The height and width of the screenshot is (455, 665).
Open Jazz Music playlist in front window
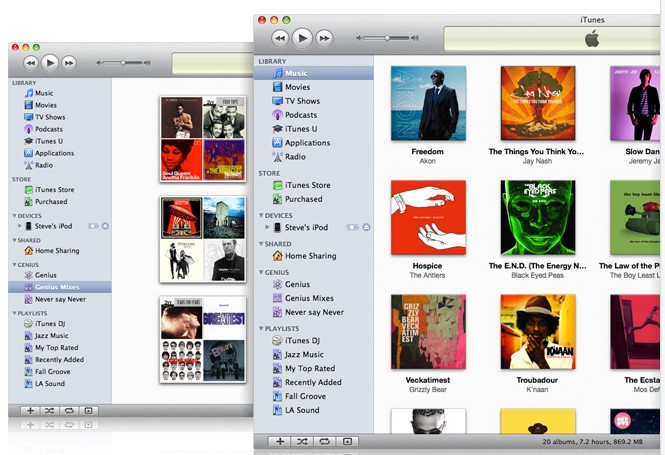314,355
